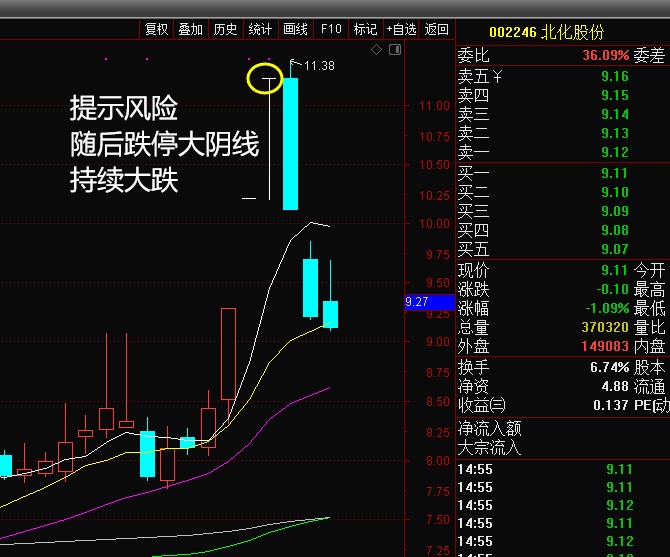Click the 卖一 ask price 9.12
Screen dimensions: 670x557
coord(615,152)
